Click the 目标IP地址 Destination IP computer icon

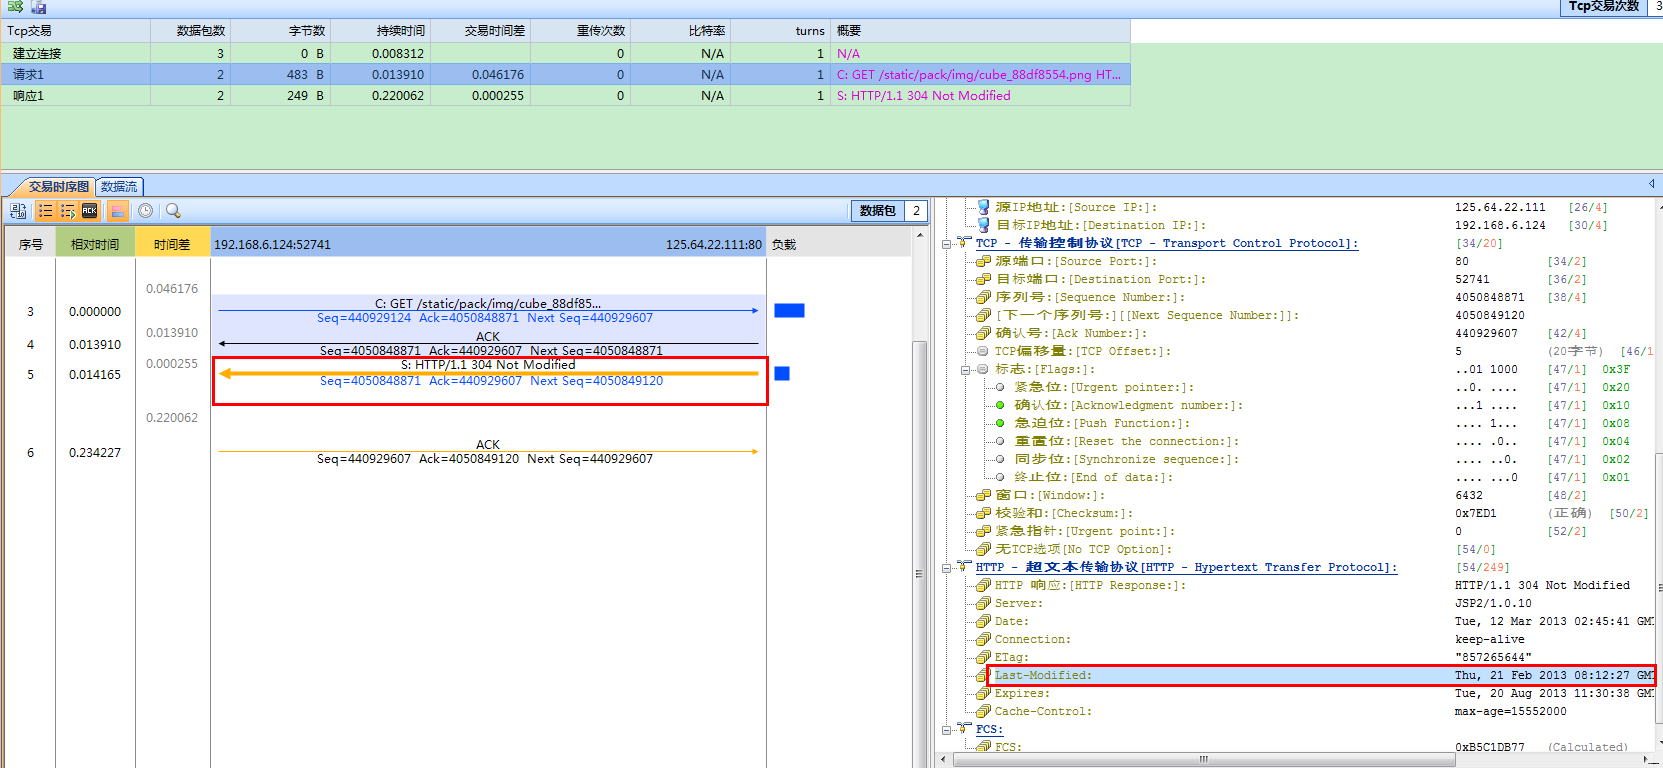pyautogui.click(x=983, y=225)
